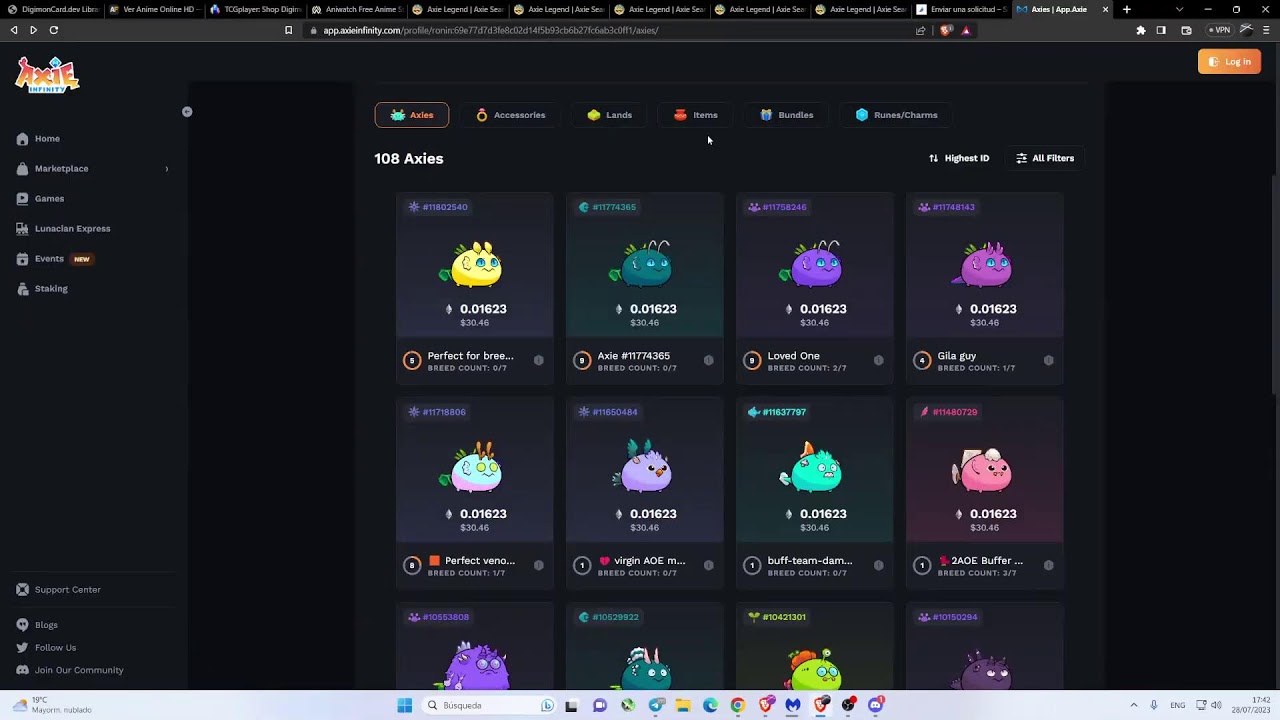Click the share page icon in address bar
Screen dimensions: 1280x720
click(x=921, y=30)
